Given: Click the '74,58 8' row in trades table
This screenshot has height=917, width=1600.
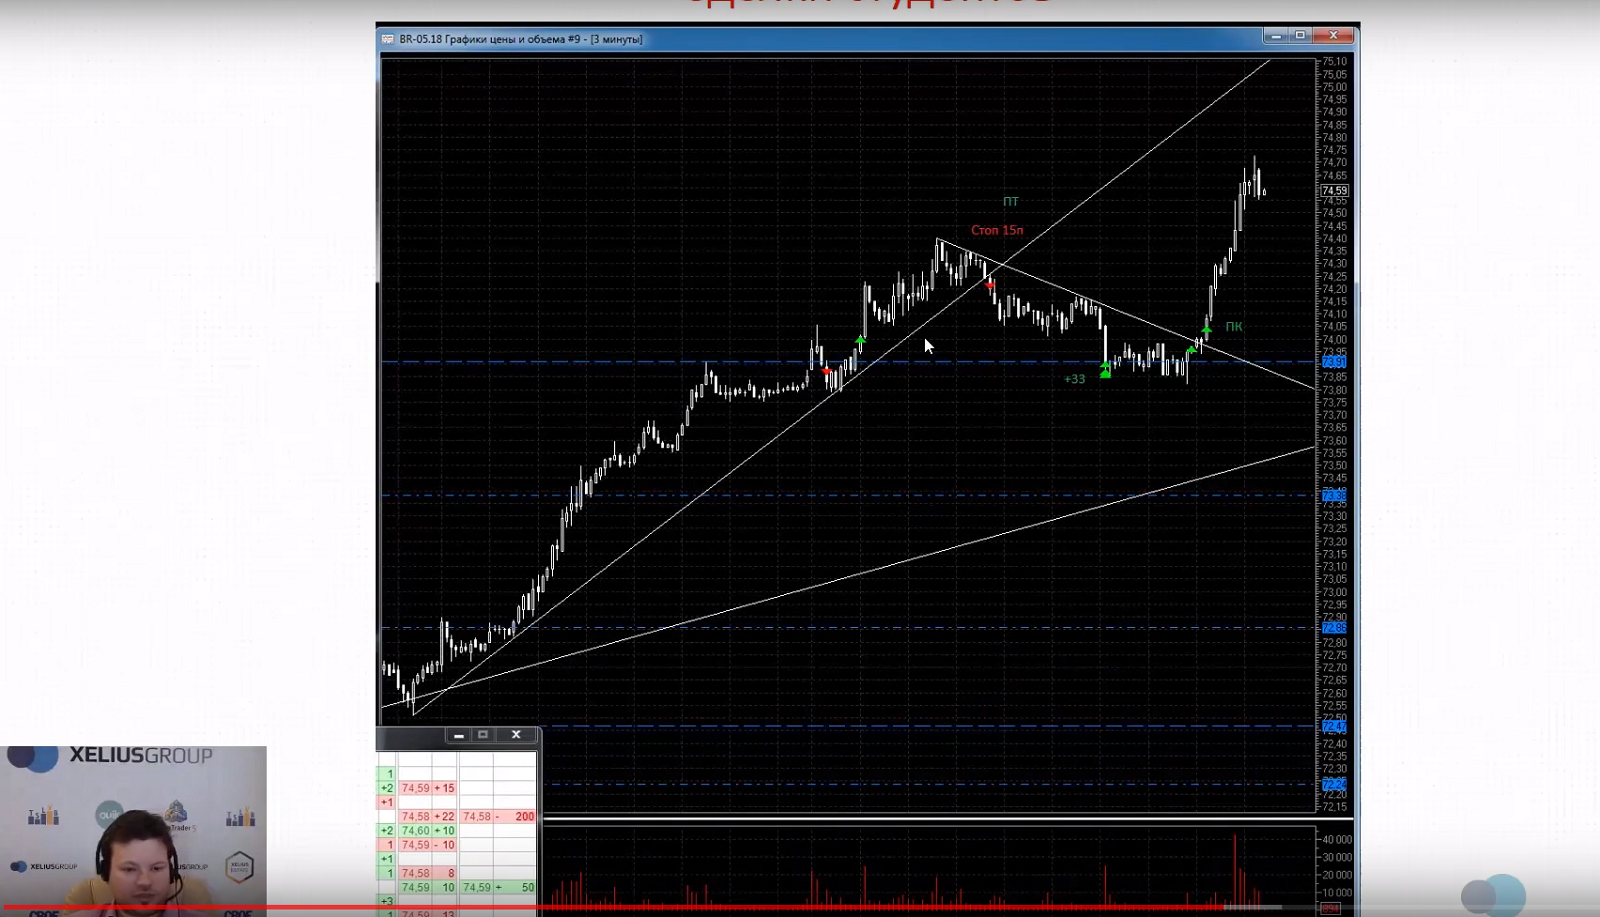Looking at the screenshot, I should coord(428,873).
